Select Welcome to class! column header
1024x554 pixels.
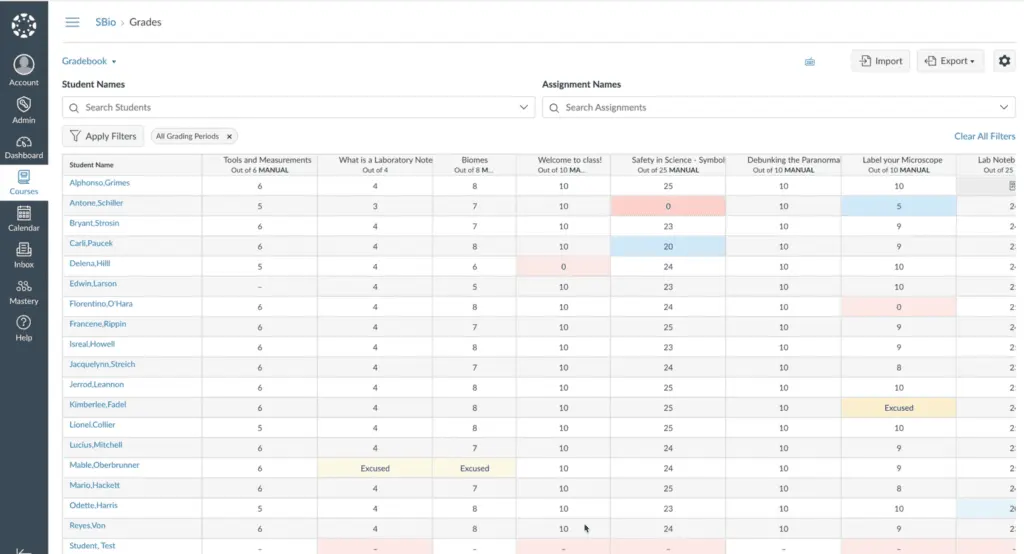tap(564, 165)
